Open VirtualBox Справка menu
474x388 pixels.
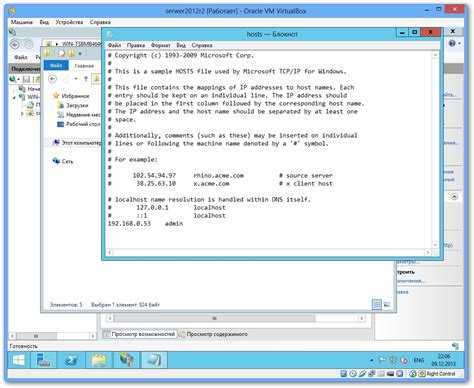pyautogui.click(x=100, y=22)
